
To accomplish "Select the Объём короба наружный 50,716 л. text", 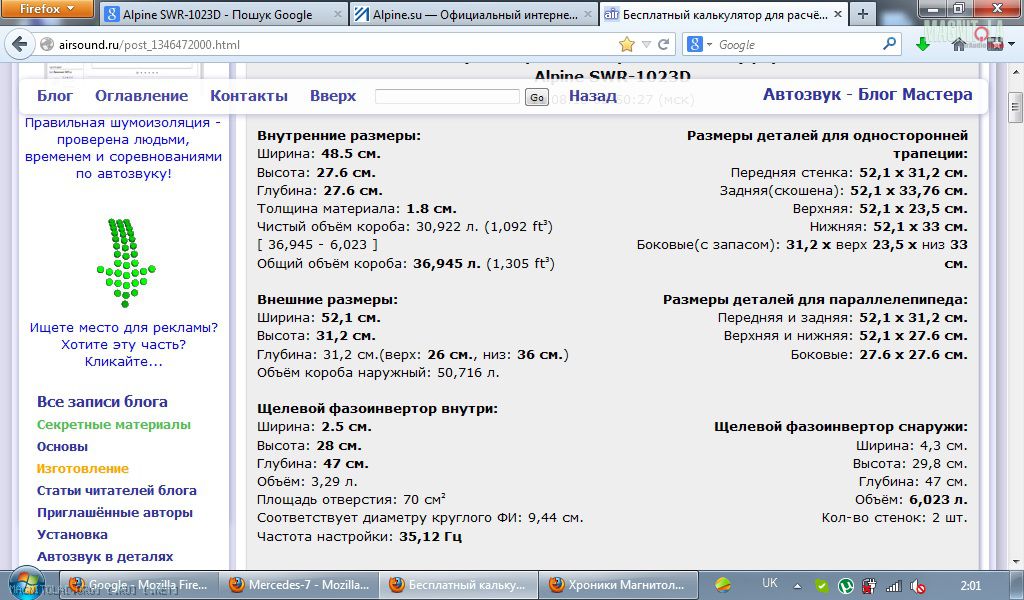I will point(377,373).
